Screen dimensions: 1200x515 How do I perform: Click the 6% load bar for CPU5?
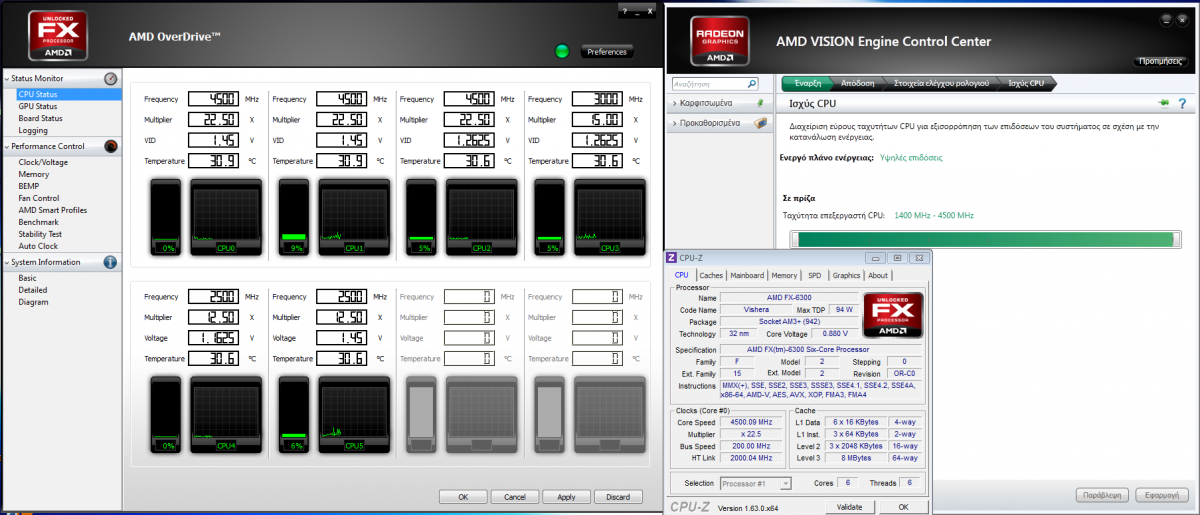tap(295, 413)
